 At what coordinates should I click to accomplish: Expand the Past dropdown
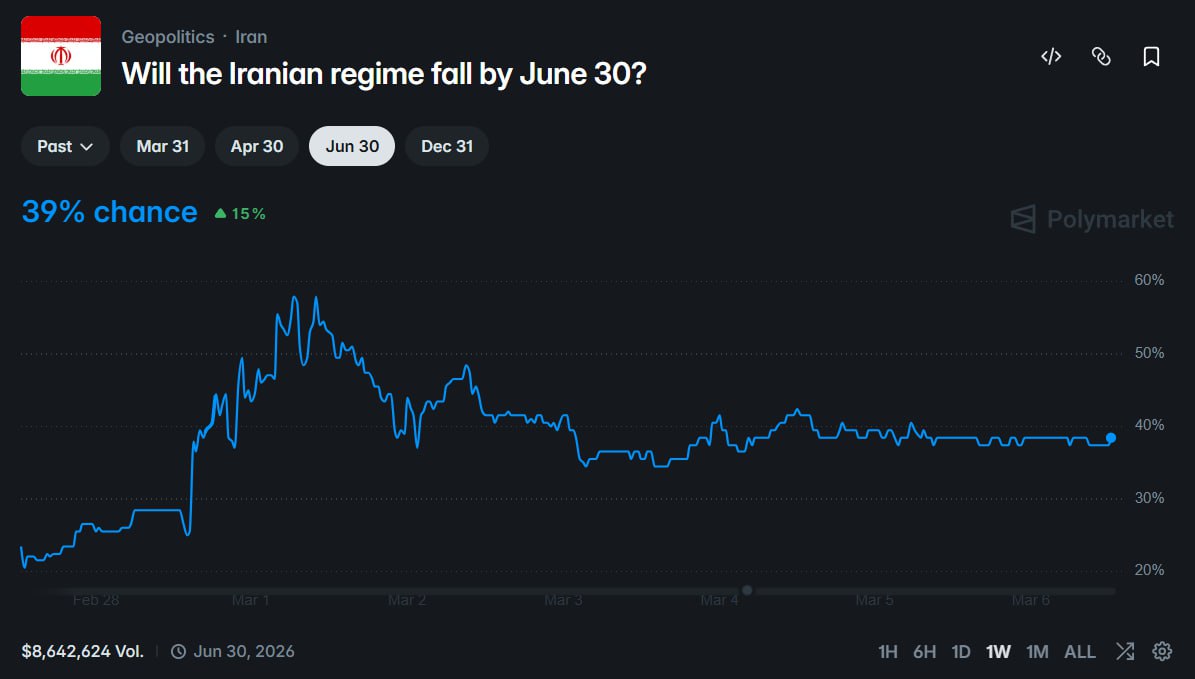pyautogui.click(x=65, y=146)
